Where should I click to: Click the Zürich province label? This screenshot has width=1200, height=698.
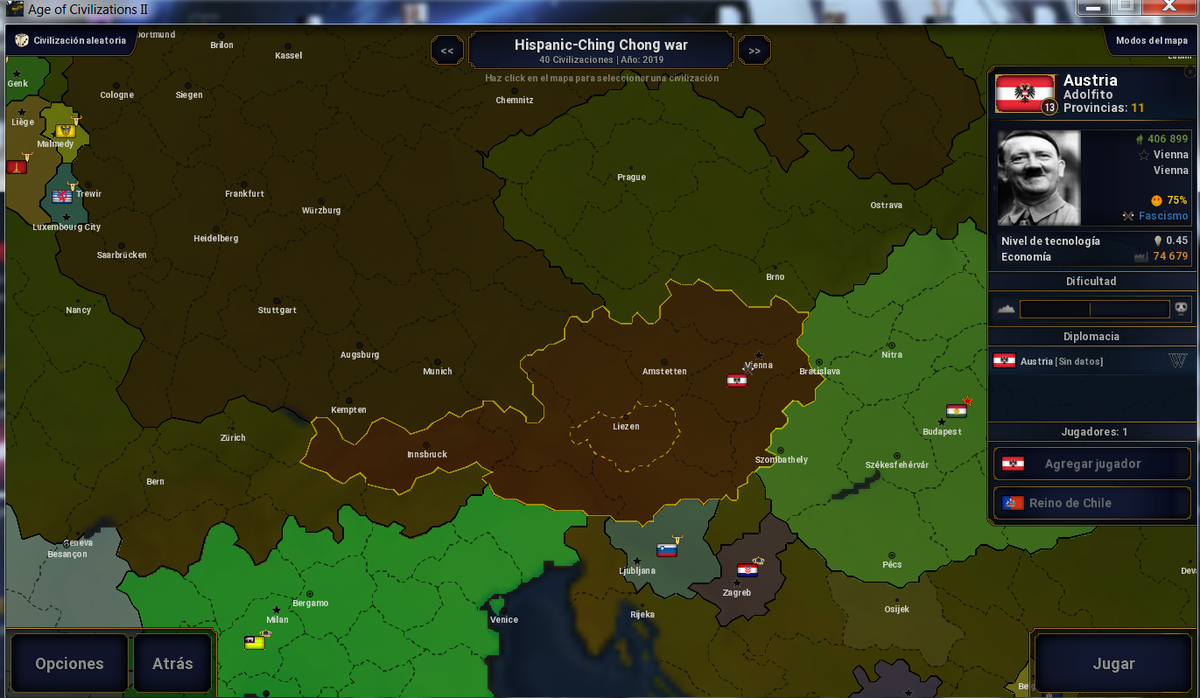click(232, 438)
